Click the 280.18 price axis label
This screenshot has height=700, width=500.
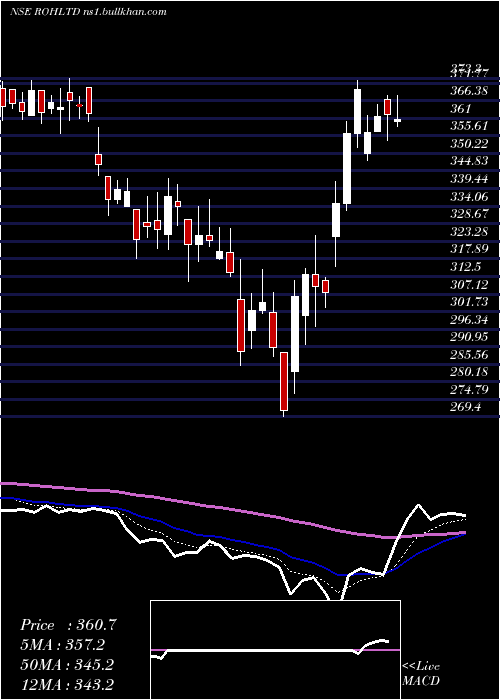point(470,372)
